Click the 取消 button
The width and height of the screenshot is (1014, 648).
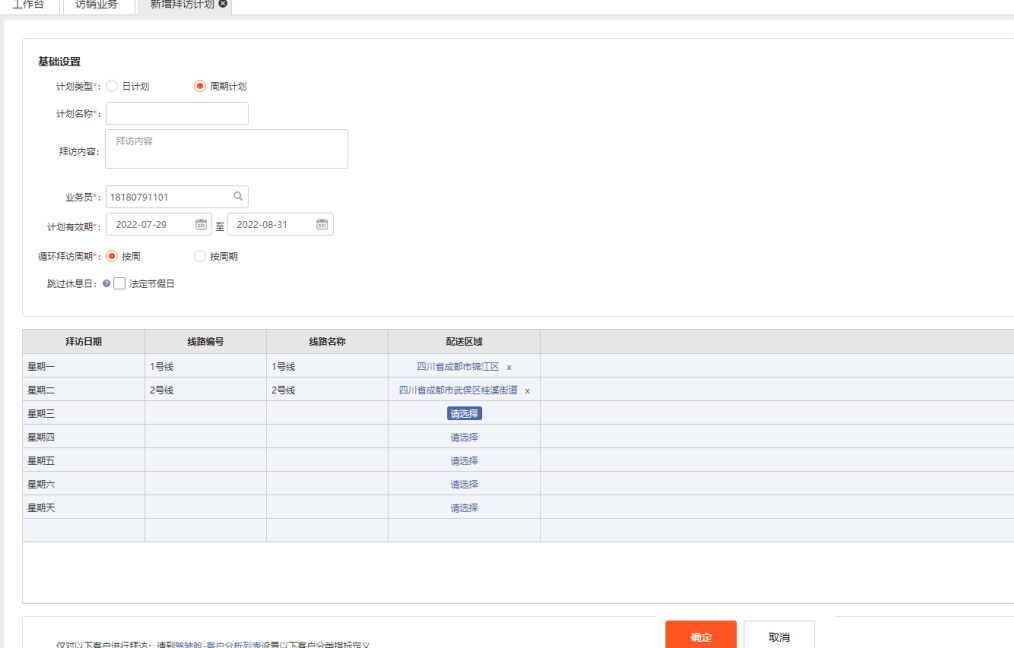[779, 636]
